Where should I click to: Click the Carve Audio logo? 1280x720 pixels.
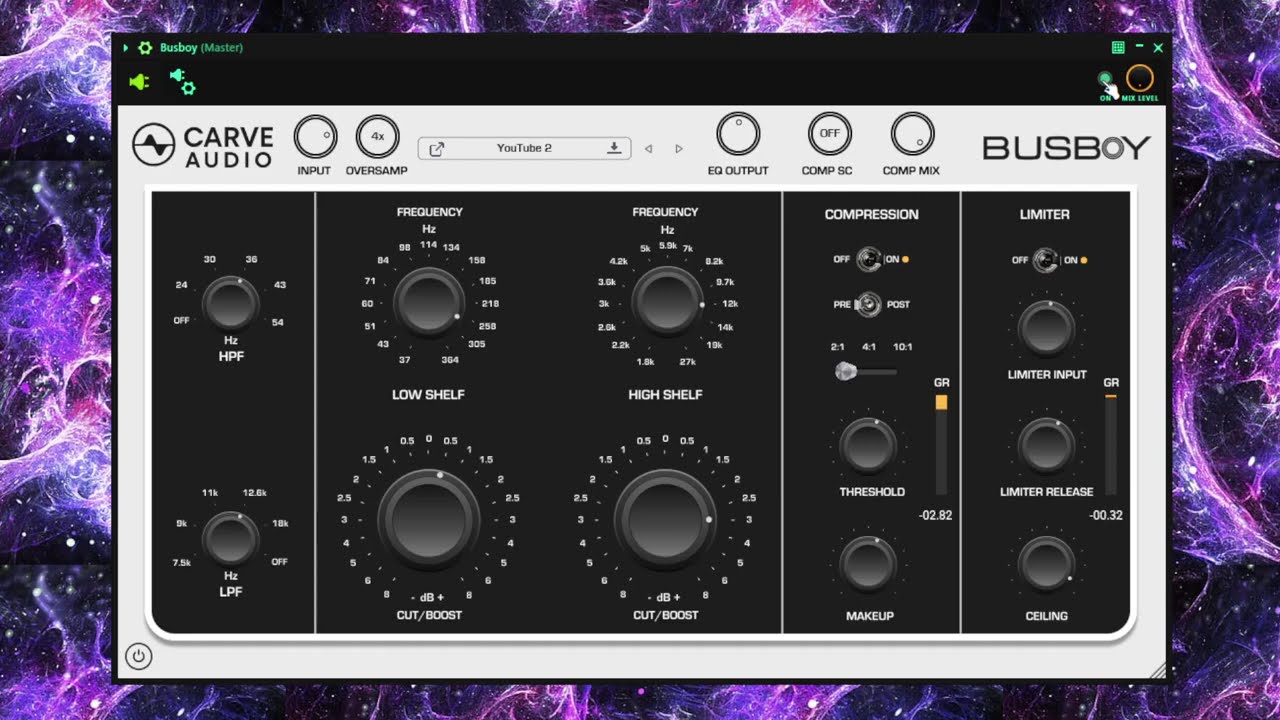203,146
